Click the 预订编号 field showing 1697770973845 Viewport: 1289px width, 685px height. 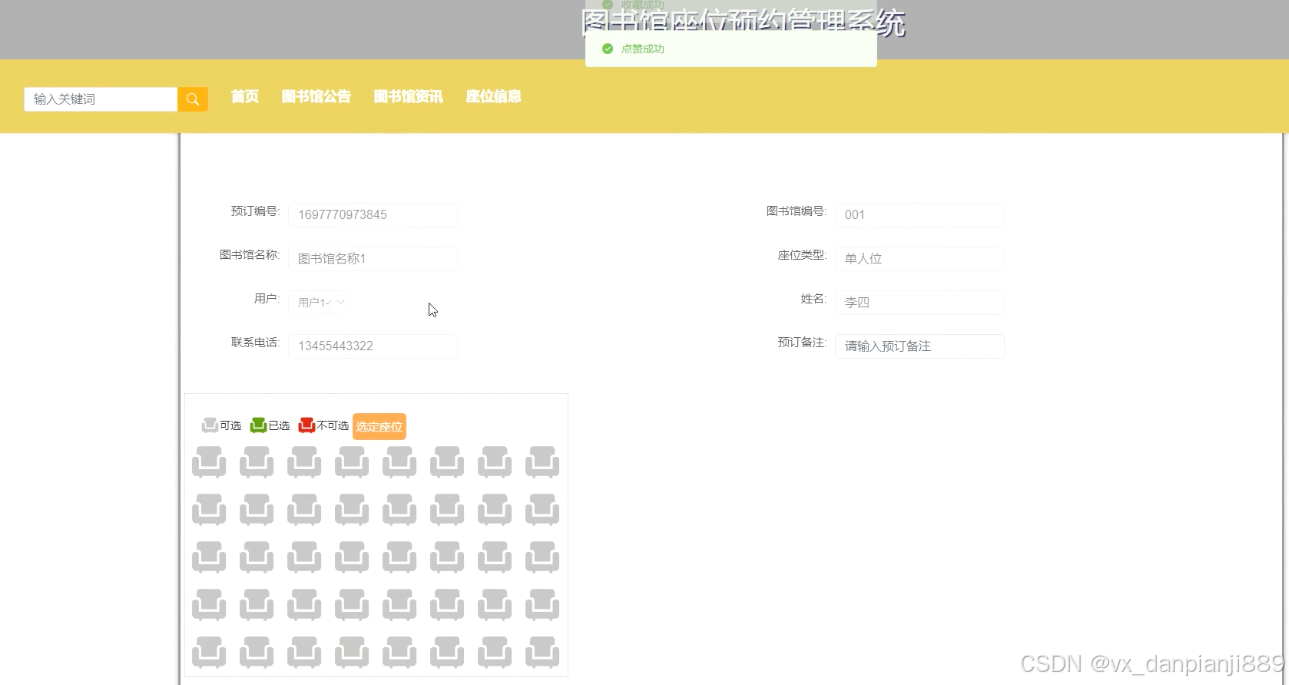tap(373, 215)
